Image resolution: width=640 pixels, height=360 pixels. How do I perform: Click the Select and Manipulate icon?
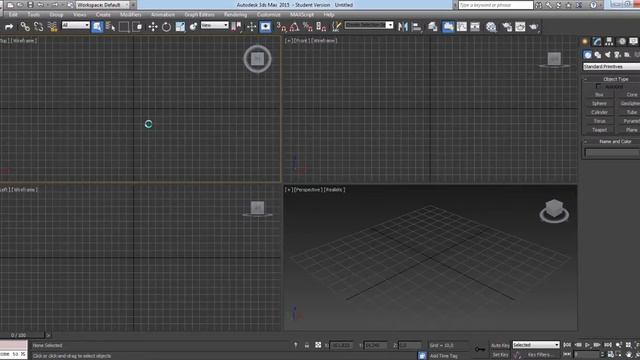[x=251, y=27]
